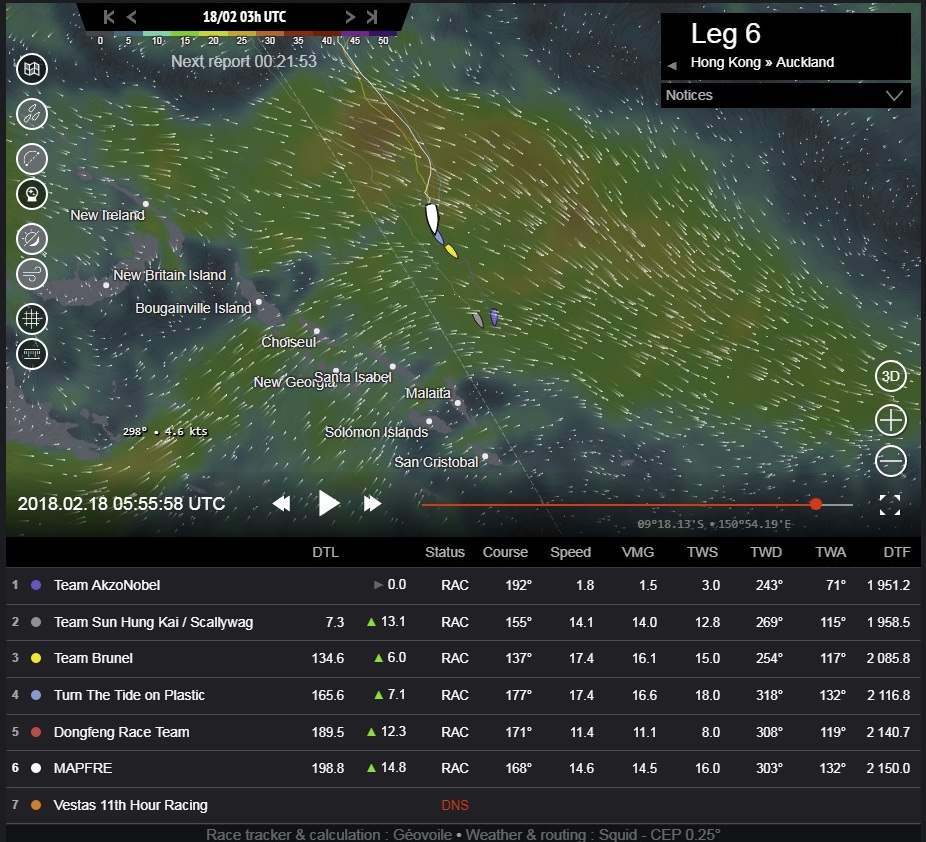Click the Hong Kong » Auckland route text
The image size is (926, 842).
[x=762, y=63]
